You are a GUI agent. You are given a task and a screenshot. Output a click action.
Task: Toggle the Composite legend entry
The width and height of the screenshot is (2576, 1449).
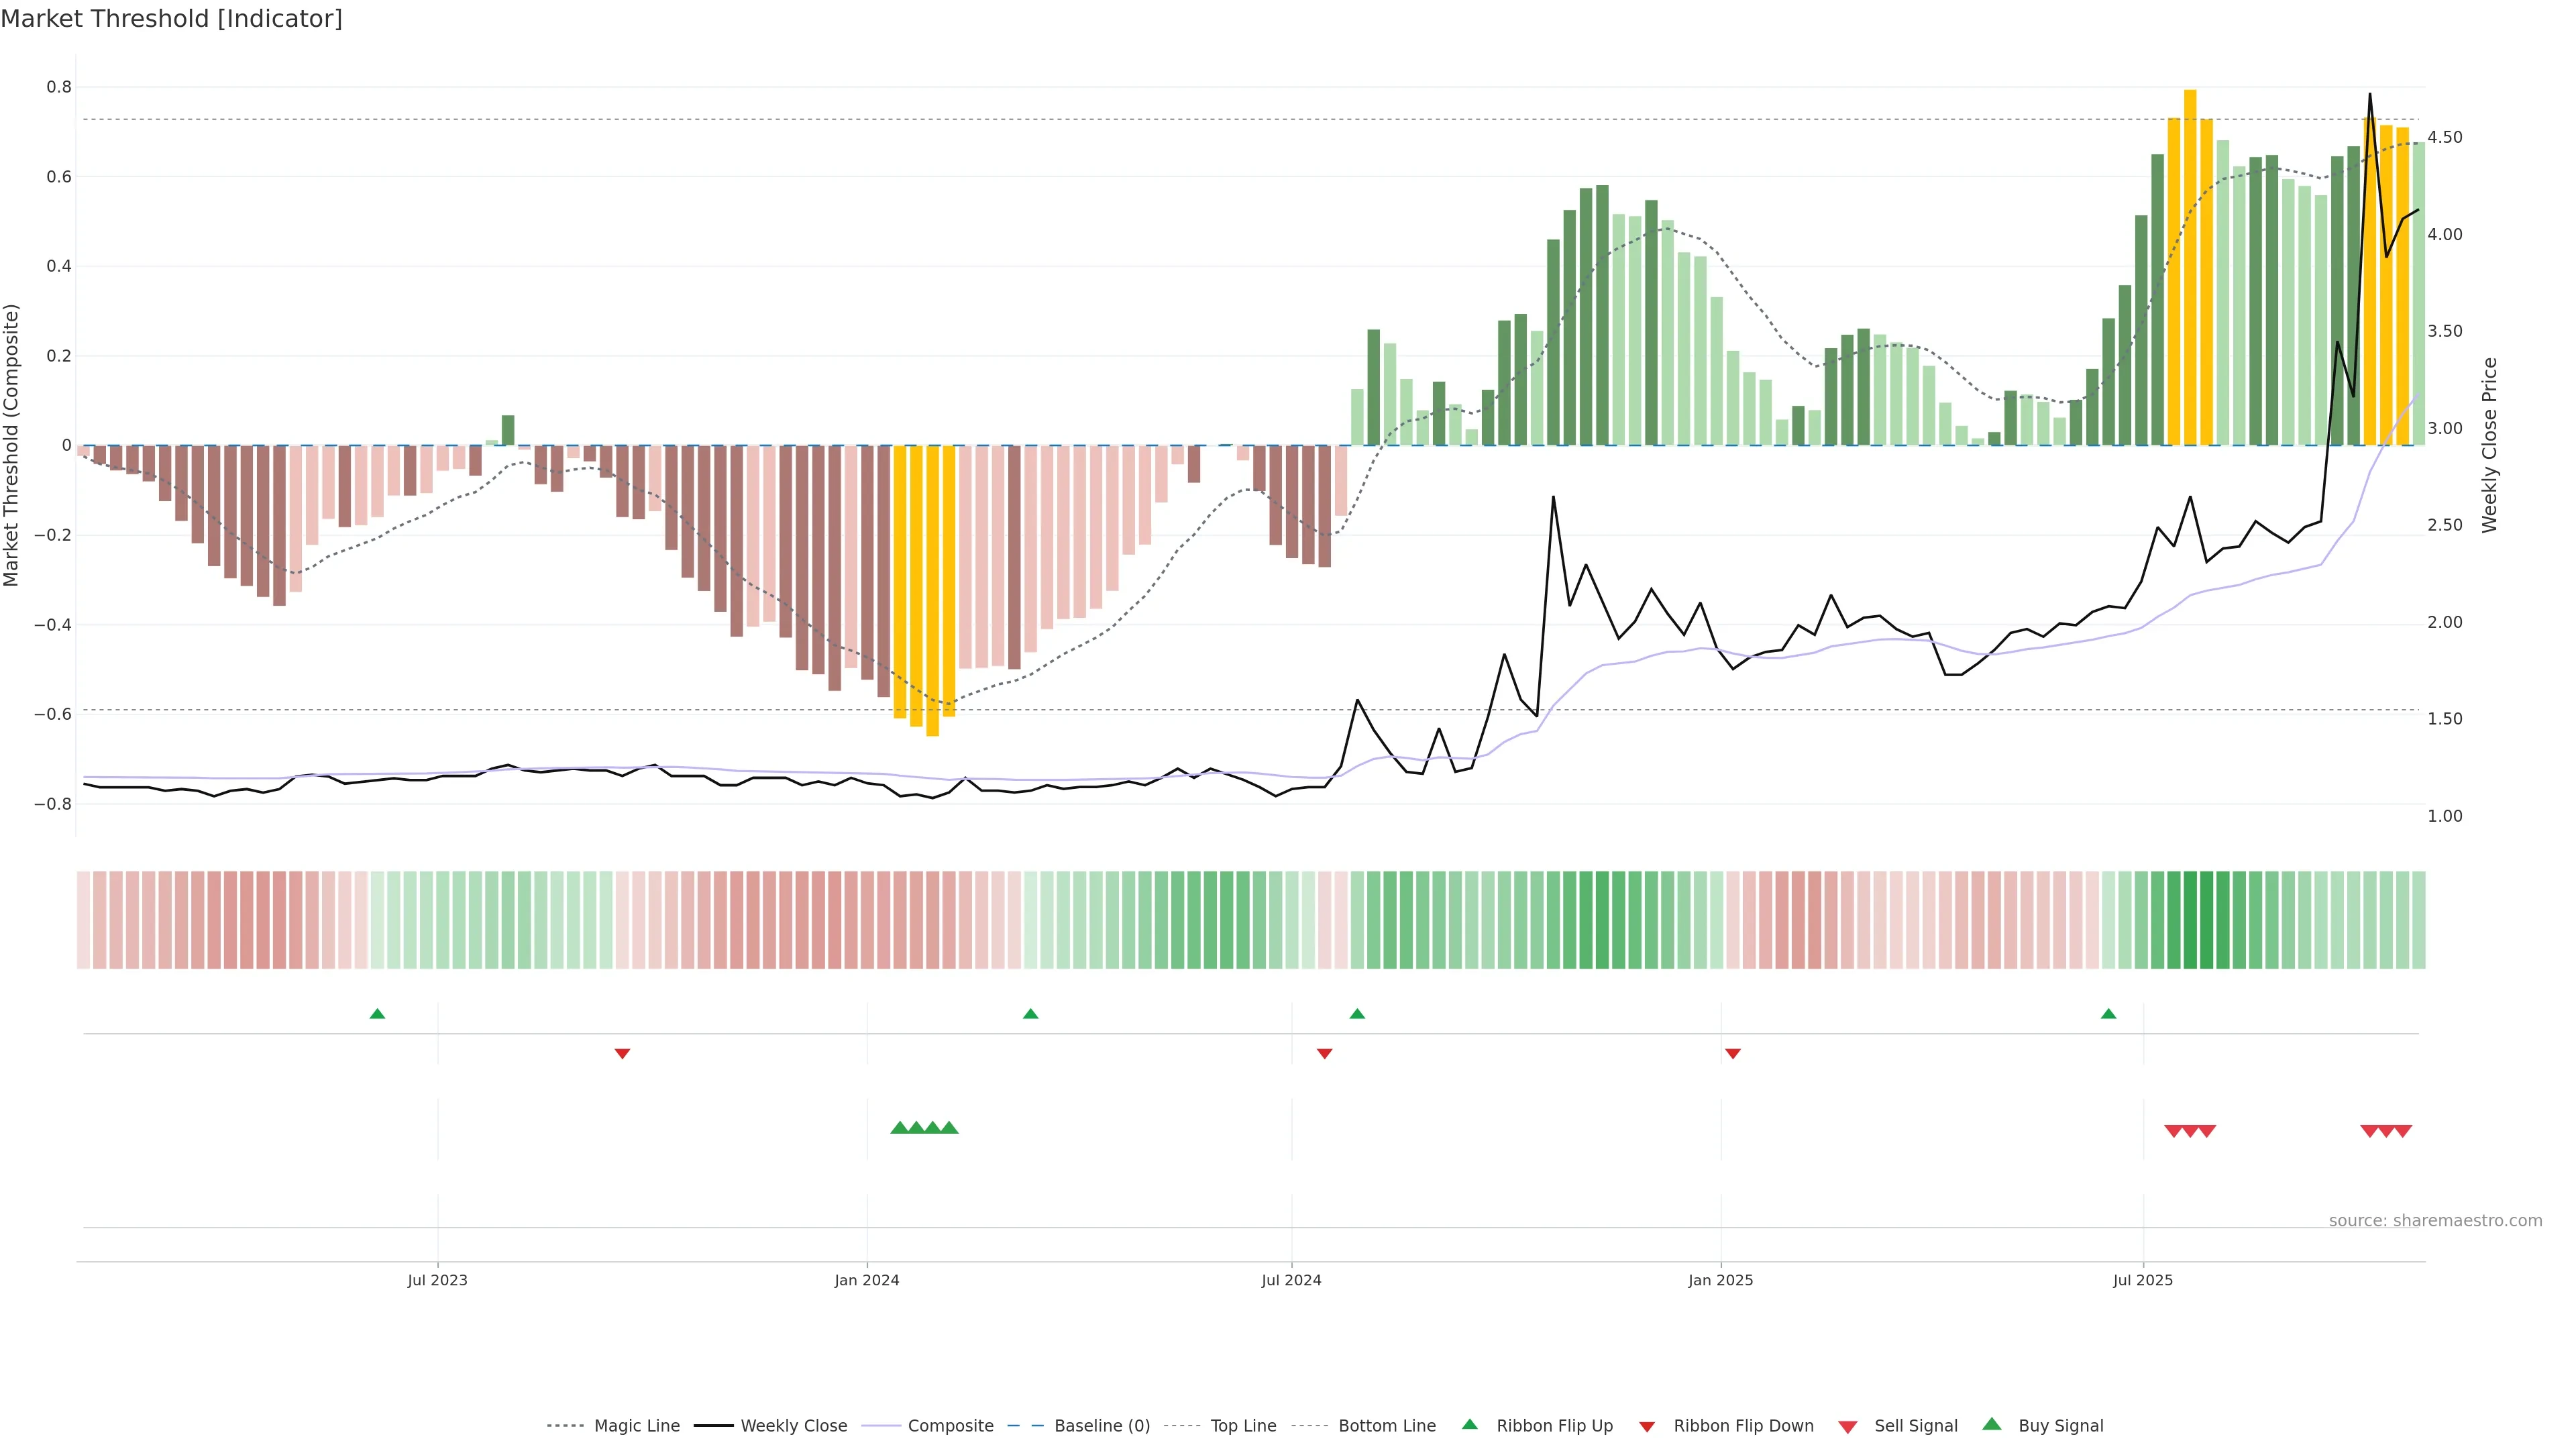[950, 1426]
